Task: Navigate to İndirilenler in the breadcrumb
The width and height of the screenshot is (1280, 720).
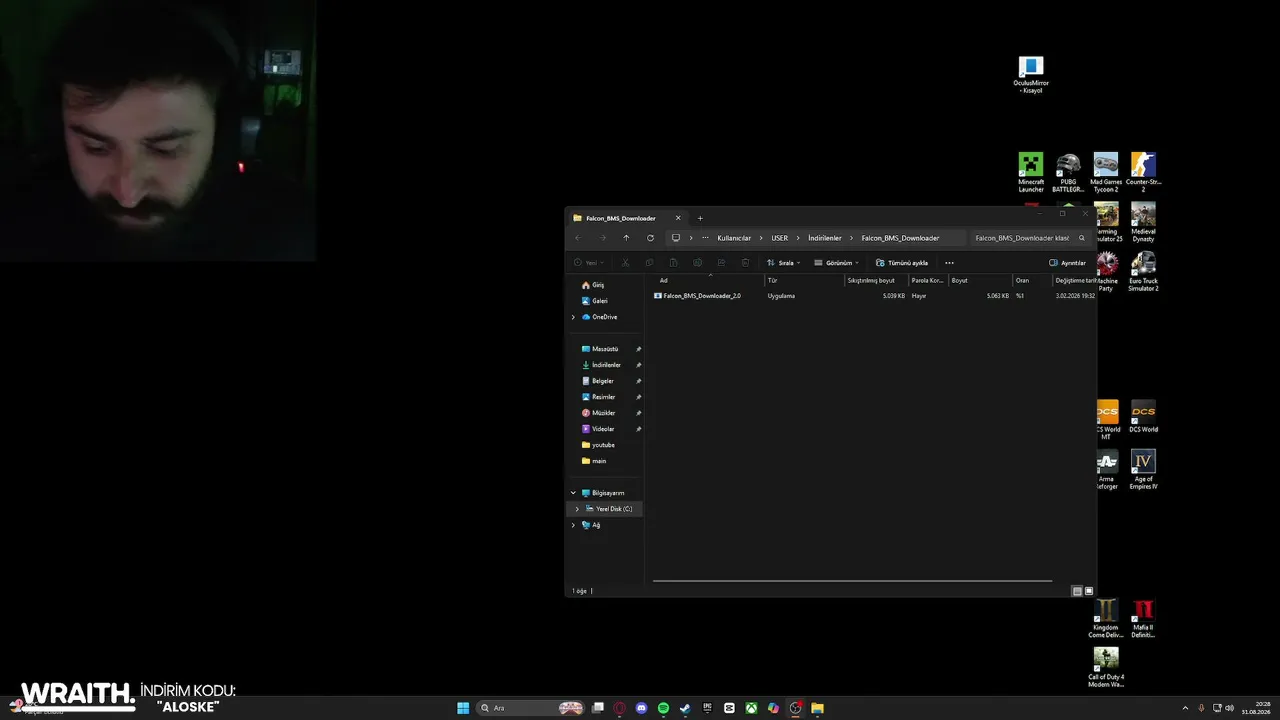Action: [825, 238]
